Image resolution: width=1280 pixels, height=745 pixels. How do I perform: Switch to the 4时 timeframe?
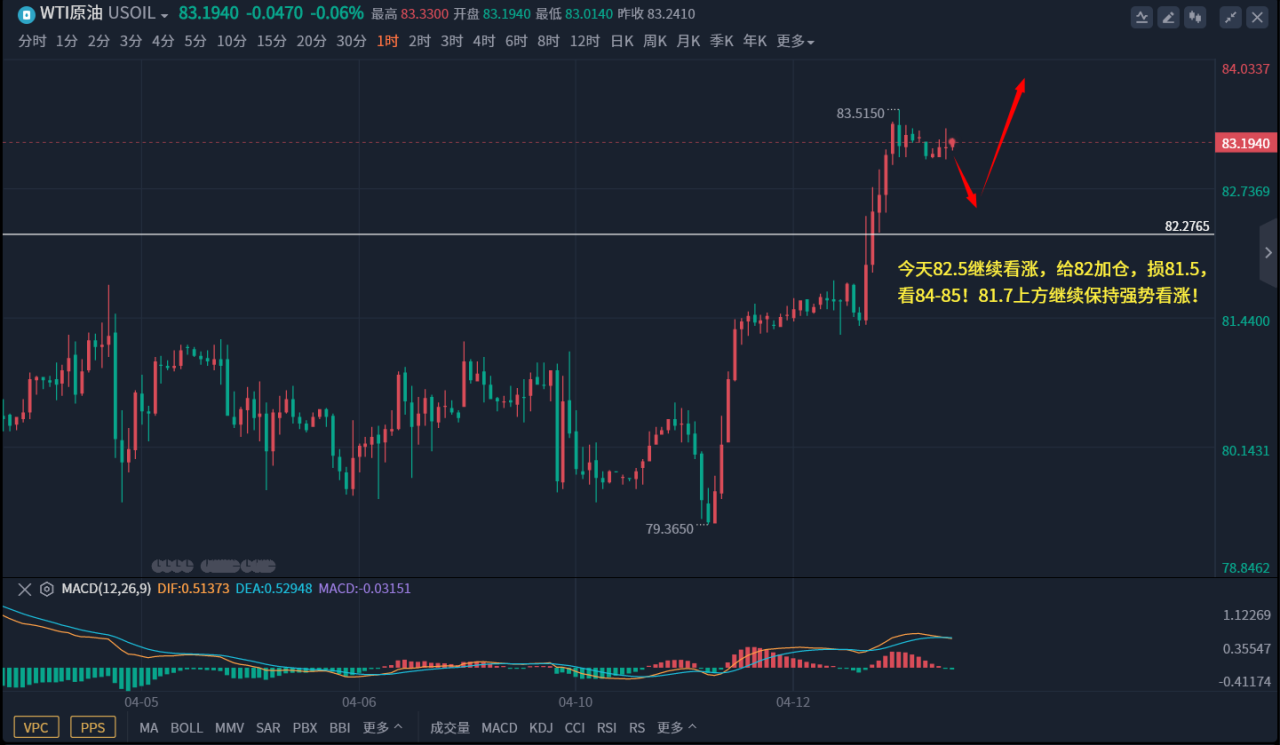484,41
